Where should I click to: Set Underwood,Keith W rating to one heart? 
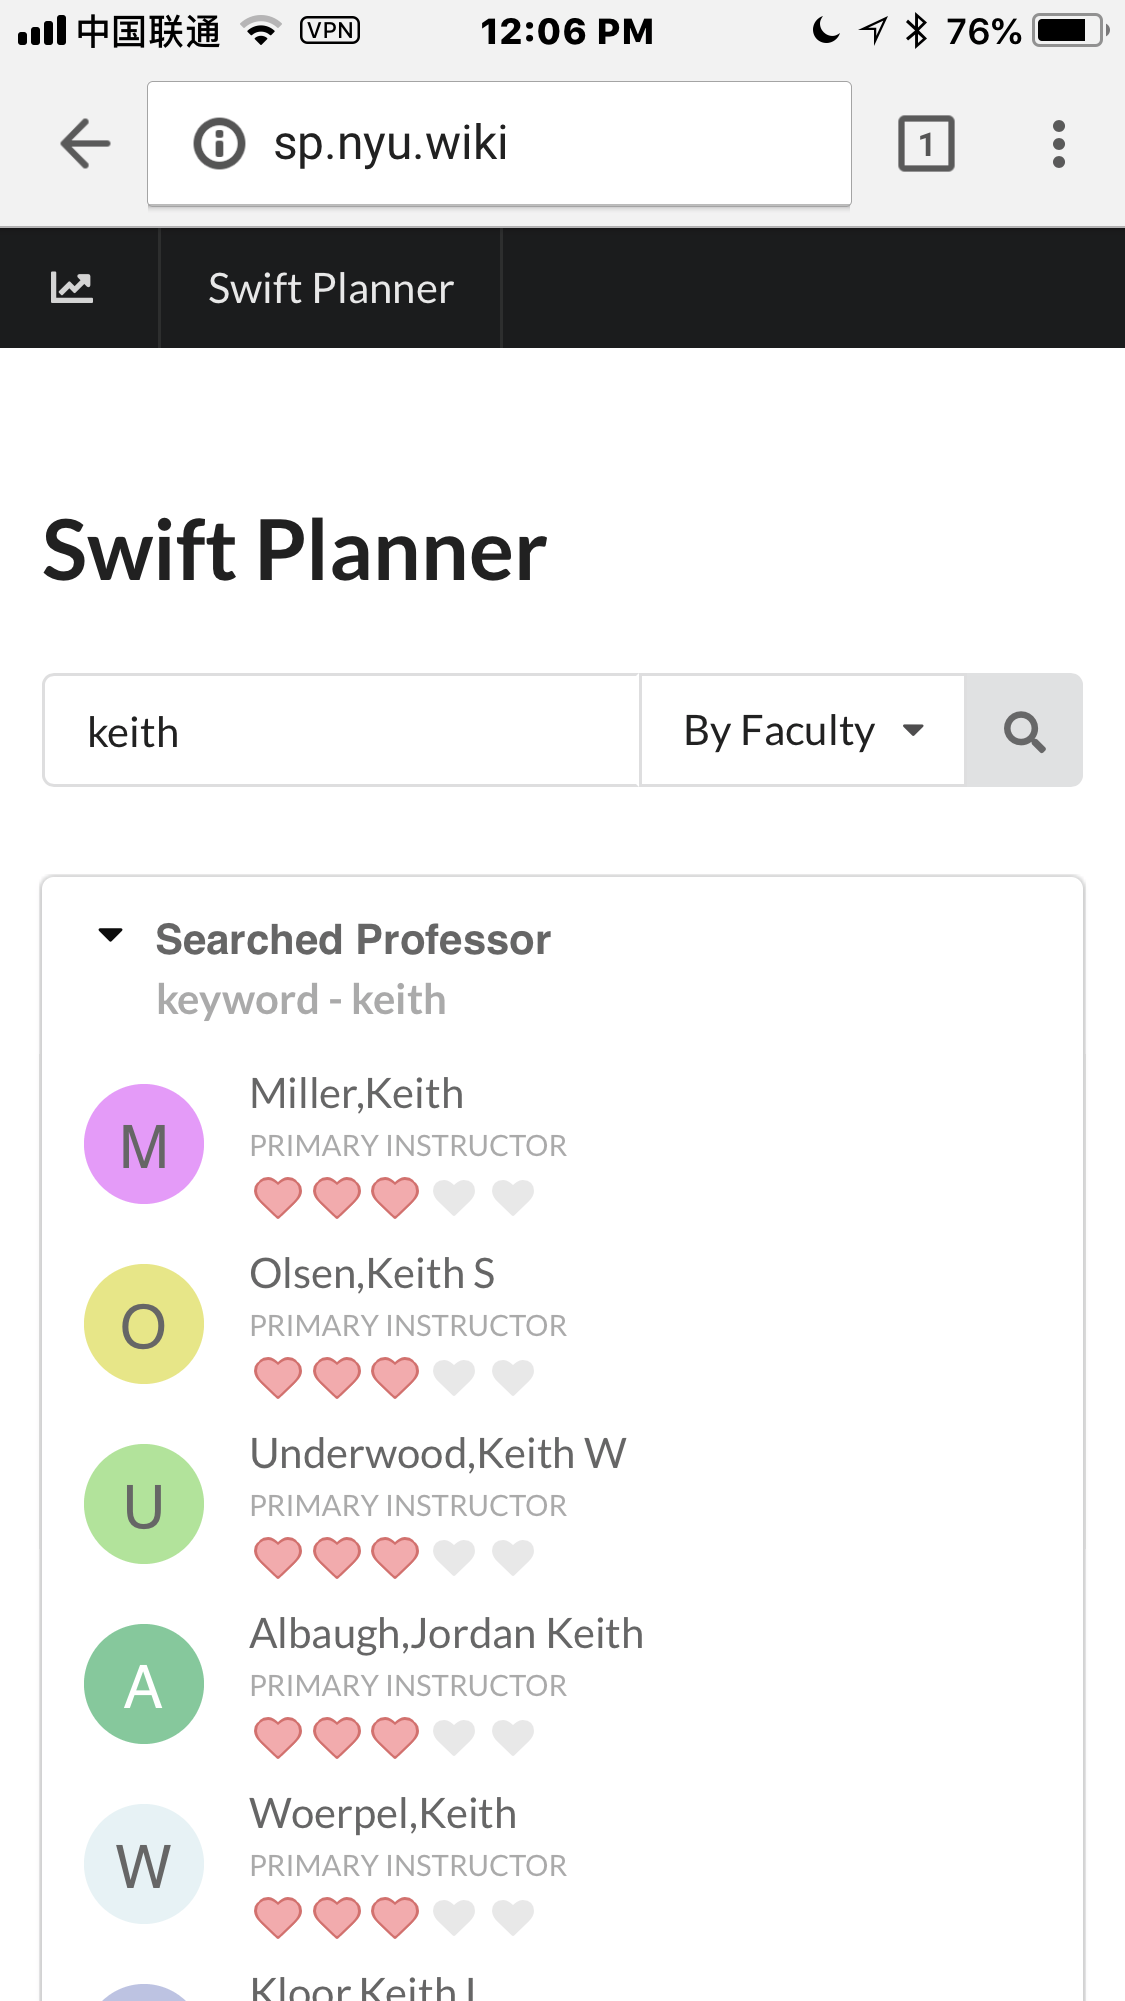278,1557
